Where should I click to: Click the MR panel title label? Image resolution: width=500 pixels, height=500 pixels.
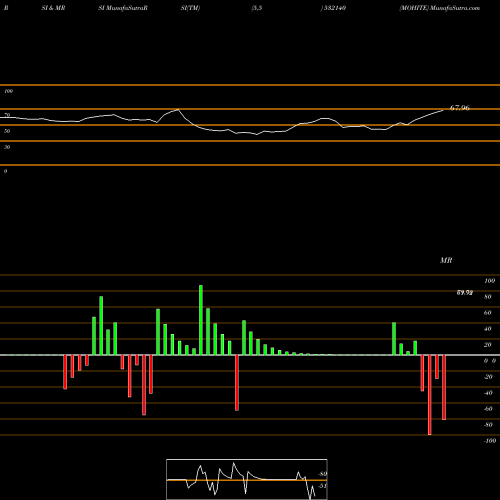coord(446,260)
